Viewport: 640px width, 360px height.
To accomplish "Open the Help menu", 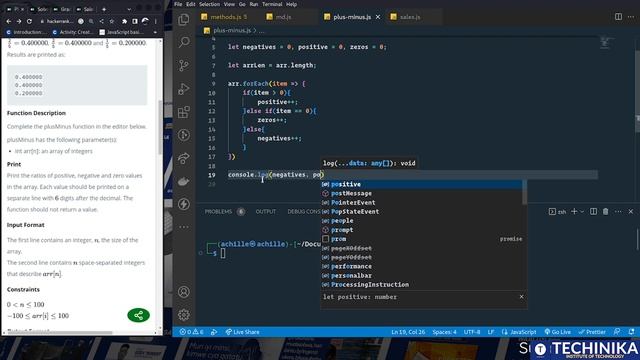I will click(291, 4).
